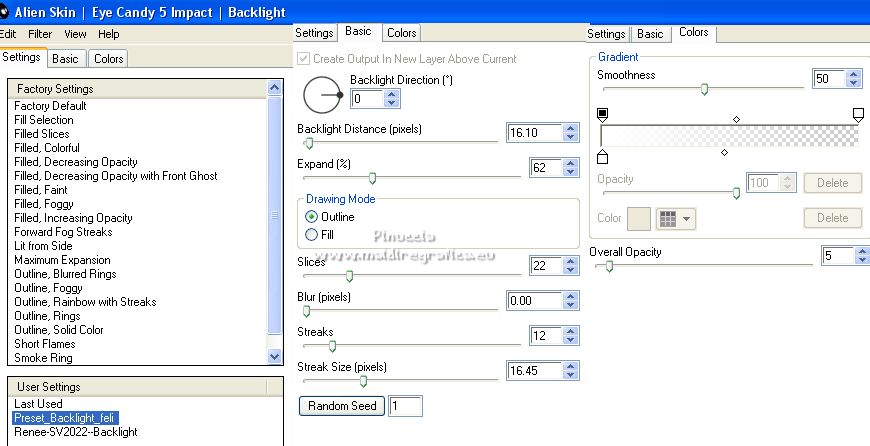Screen dimensions: 870x446
Task: Toggle Create Output In New Layer checkbox
Action: pyautogui.click(x=304, y=59)
